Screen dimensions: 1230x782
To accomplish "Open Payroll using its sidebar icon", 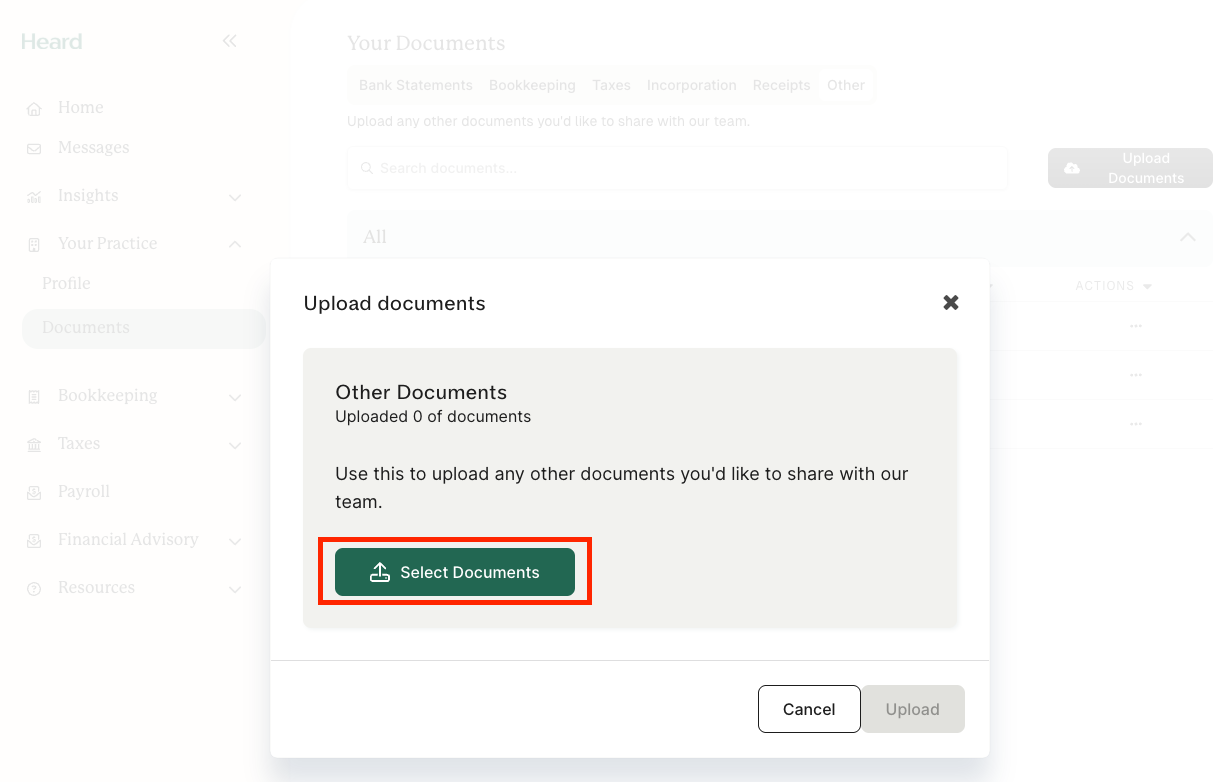I will coord(36,491).
